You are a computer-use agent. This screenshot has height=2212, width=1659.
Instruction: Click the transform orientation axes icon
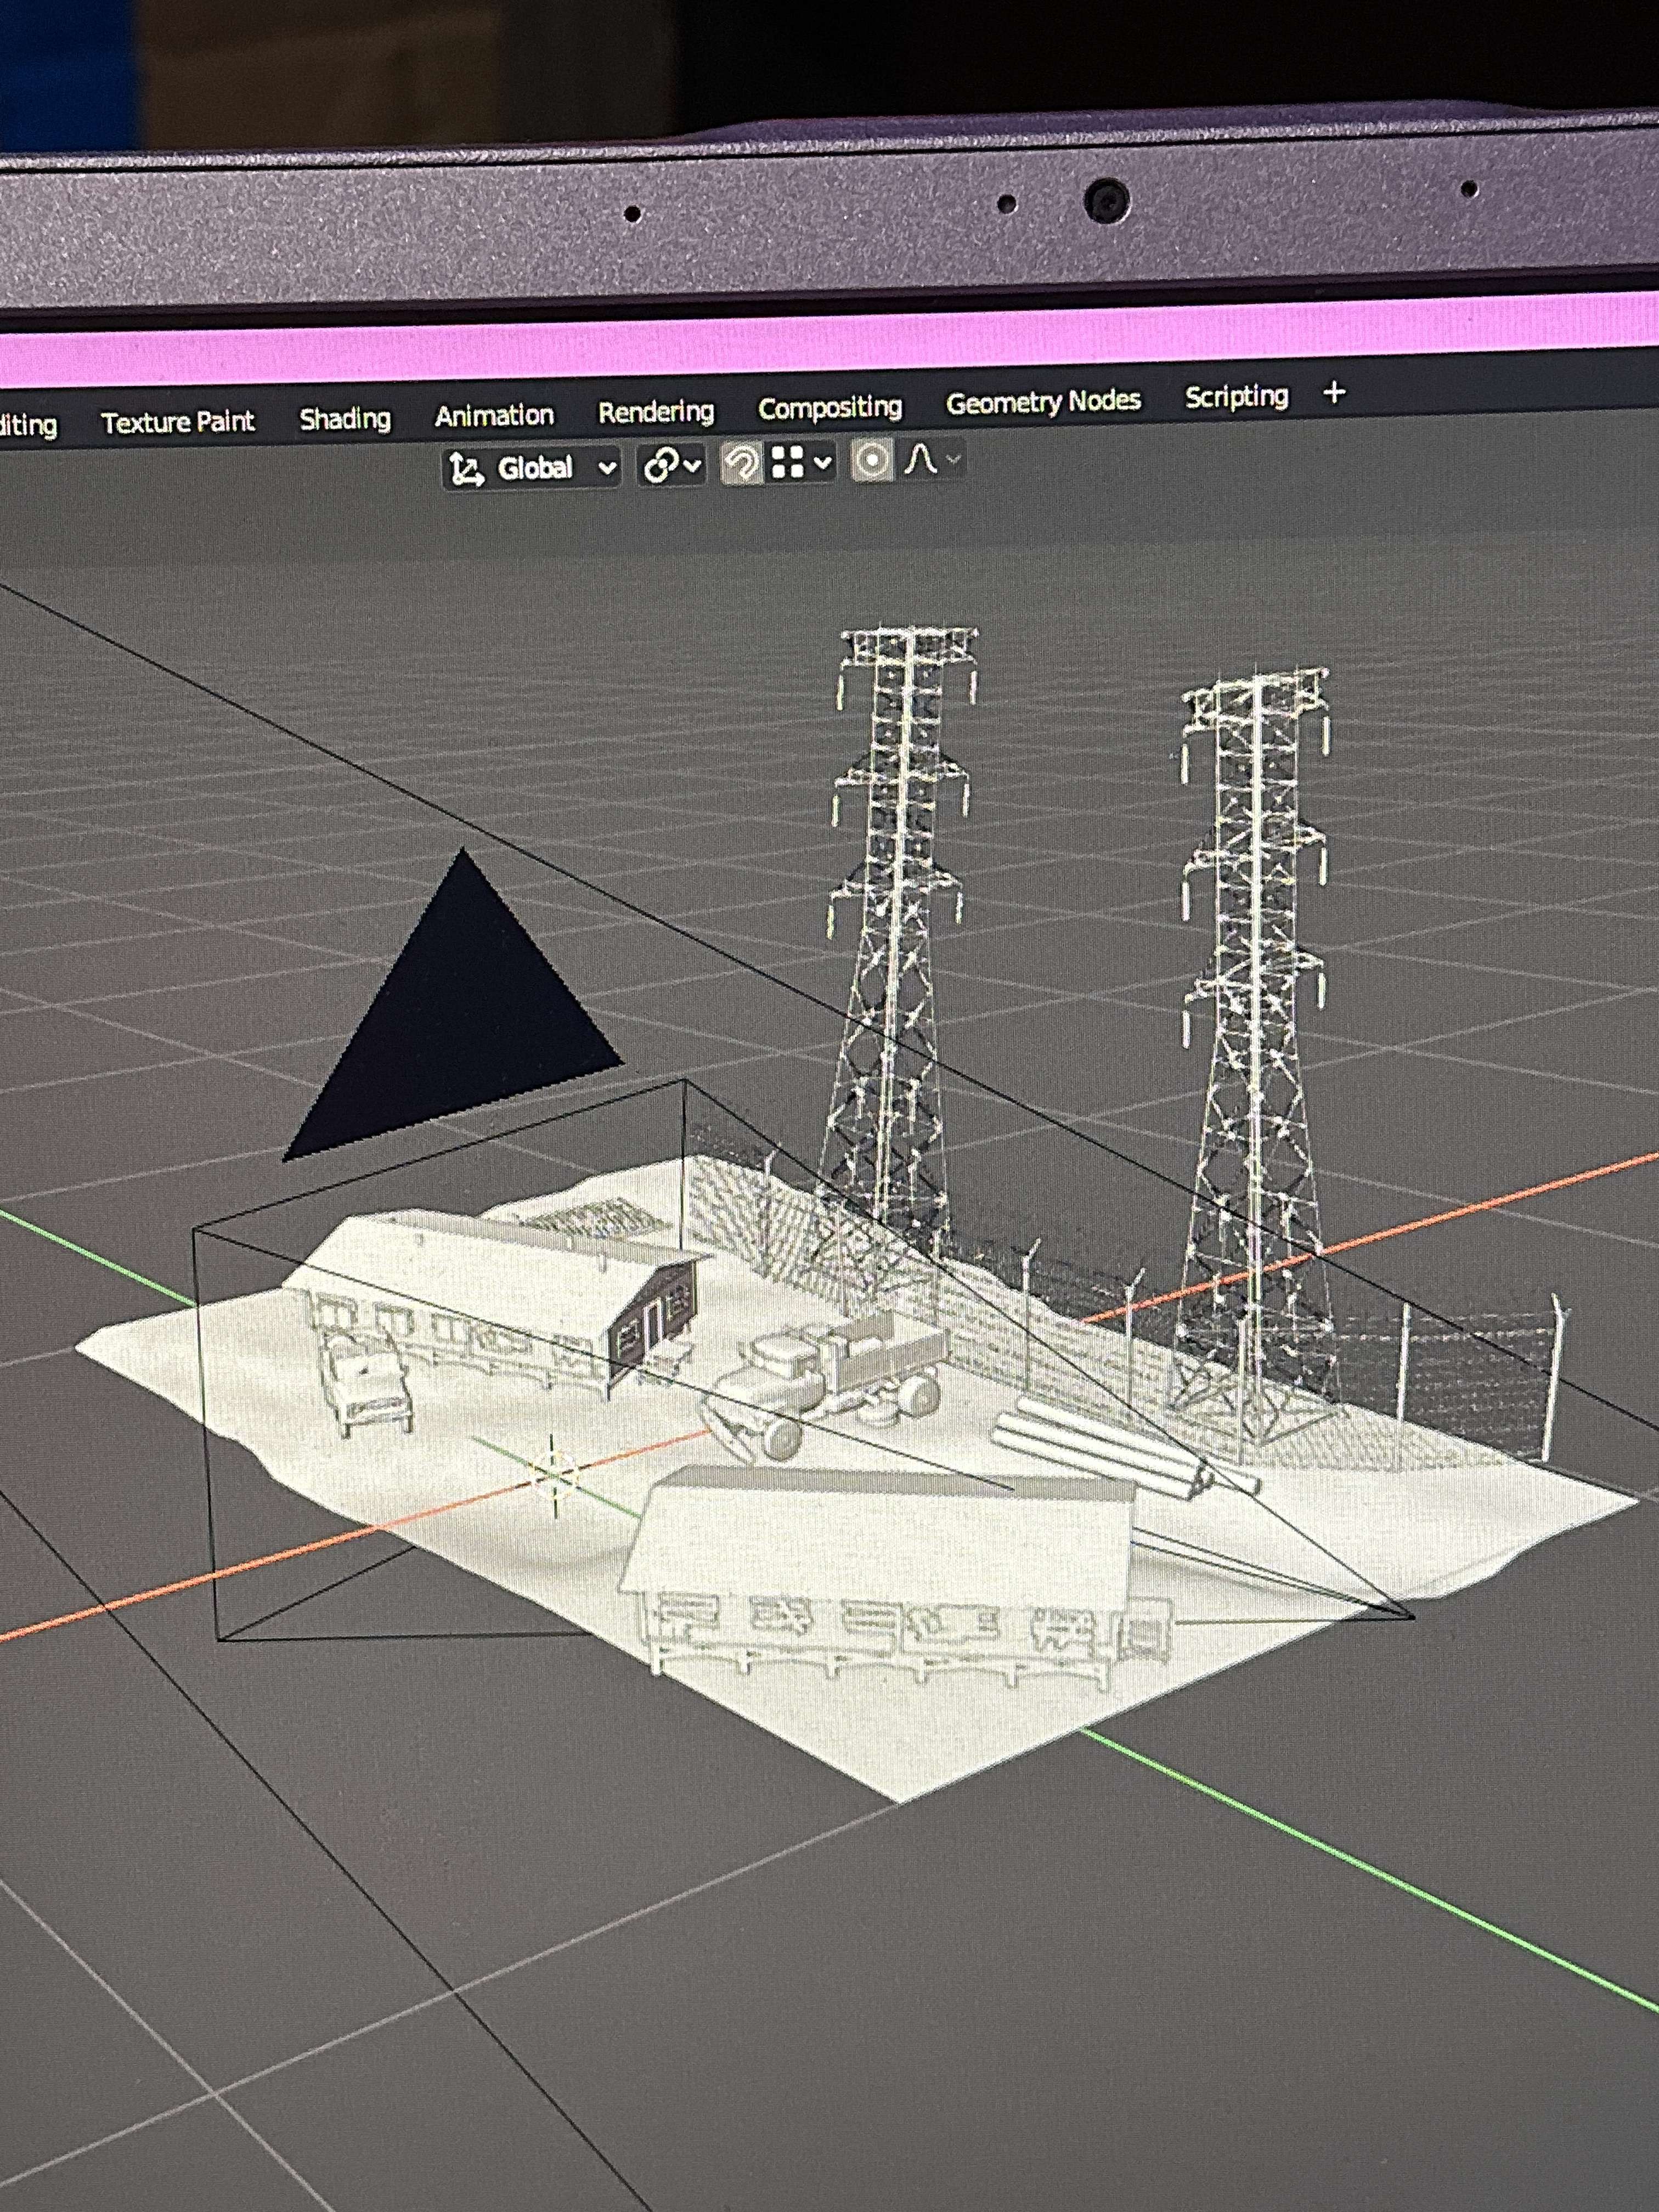pyautogui.click(x=466, y=468)
